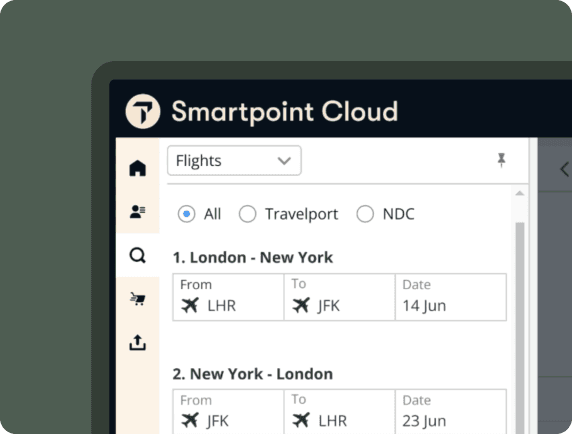Click the scrollbar up arrow

[520, 193]
